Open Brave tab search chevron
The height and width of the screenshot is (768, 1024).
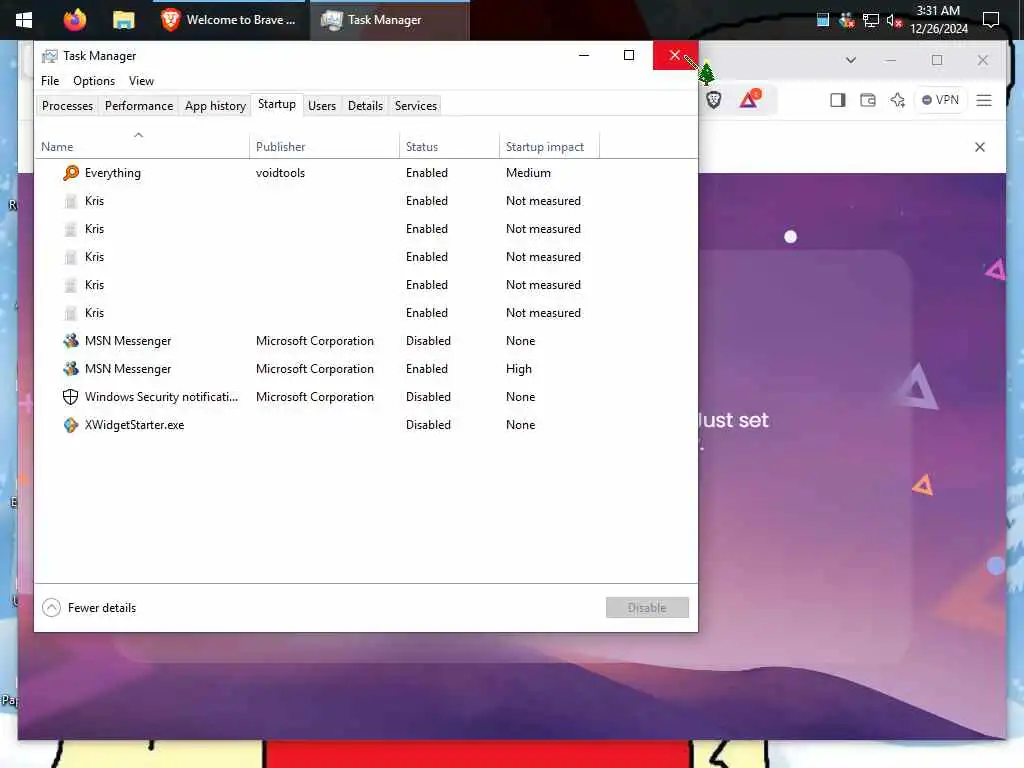[x=850, y=60]
